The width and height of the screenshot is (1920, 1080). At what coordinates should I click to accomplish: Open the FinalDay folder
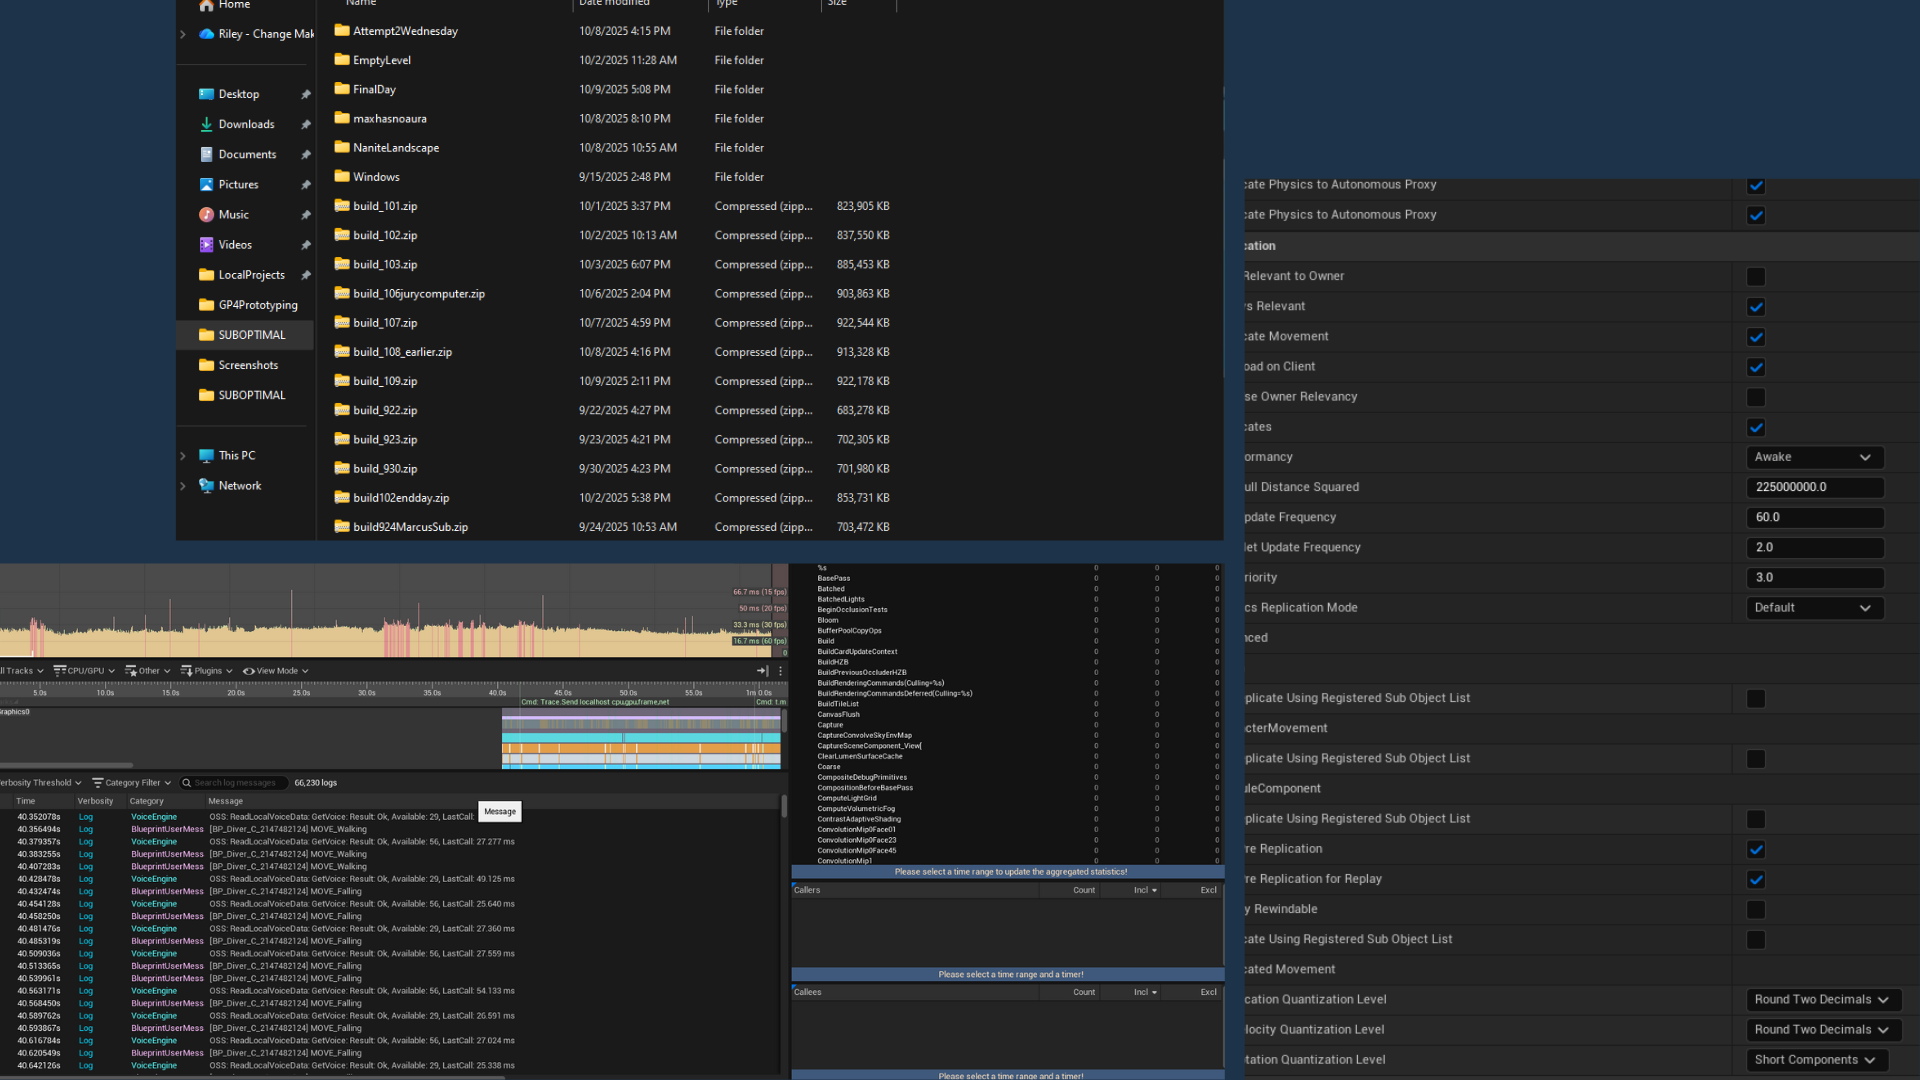374,89
